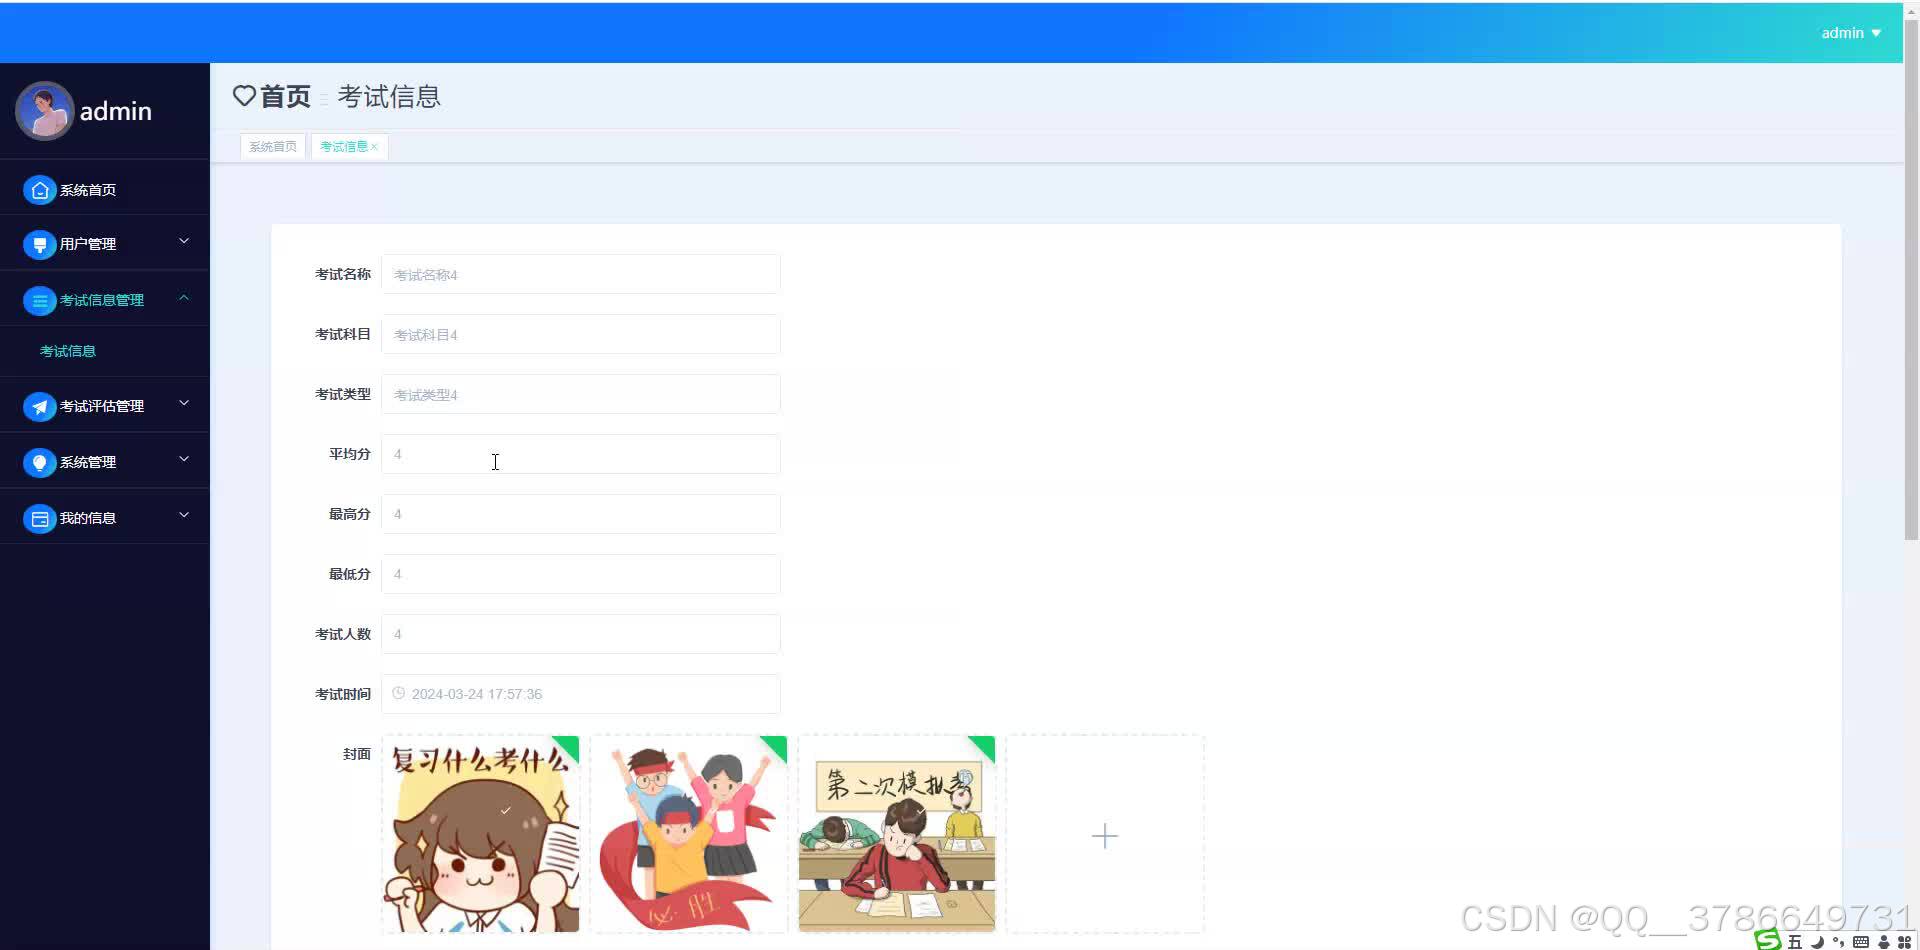Expand the 系统管理 menu chevron
Image resolution: width=1920 pixels, height=950 pixels.
pyautogui.click(x=184, y=459)
